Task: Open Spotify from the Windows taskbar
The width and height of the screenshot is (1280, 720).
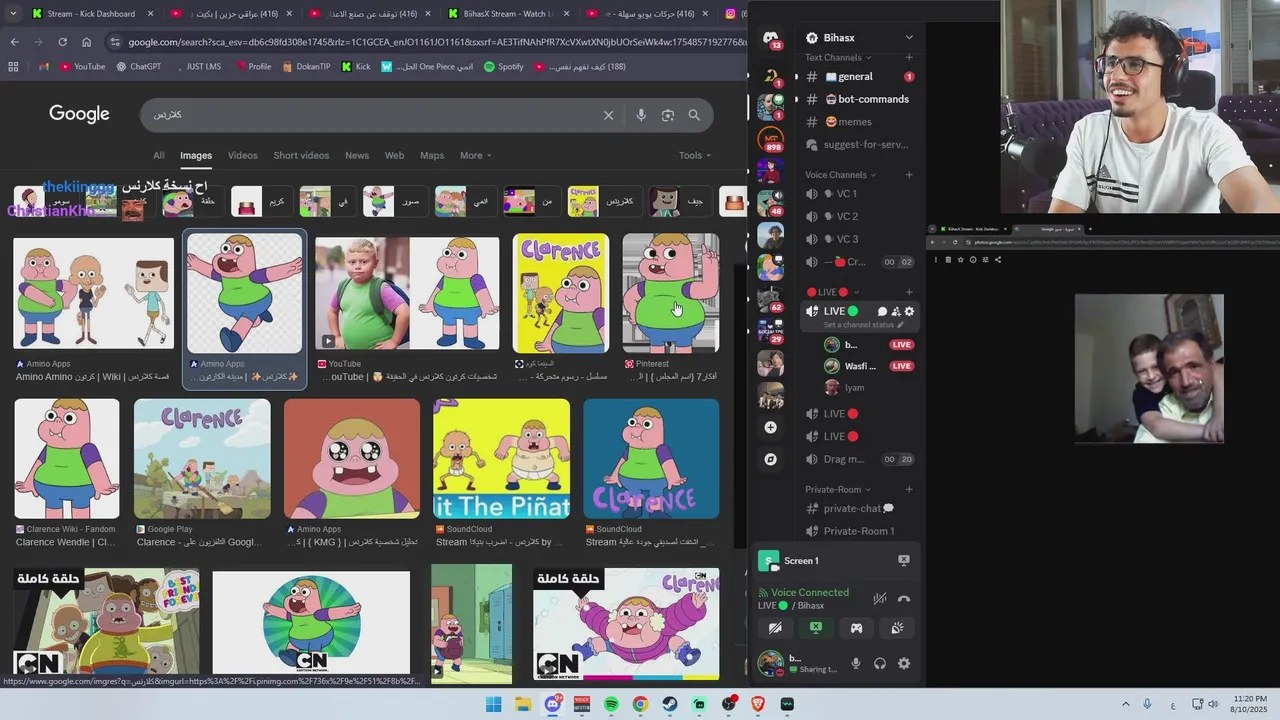Action: coord(611,704)
